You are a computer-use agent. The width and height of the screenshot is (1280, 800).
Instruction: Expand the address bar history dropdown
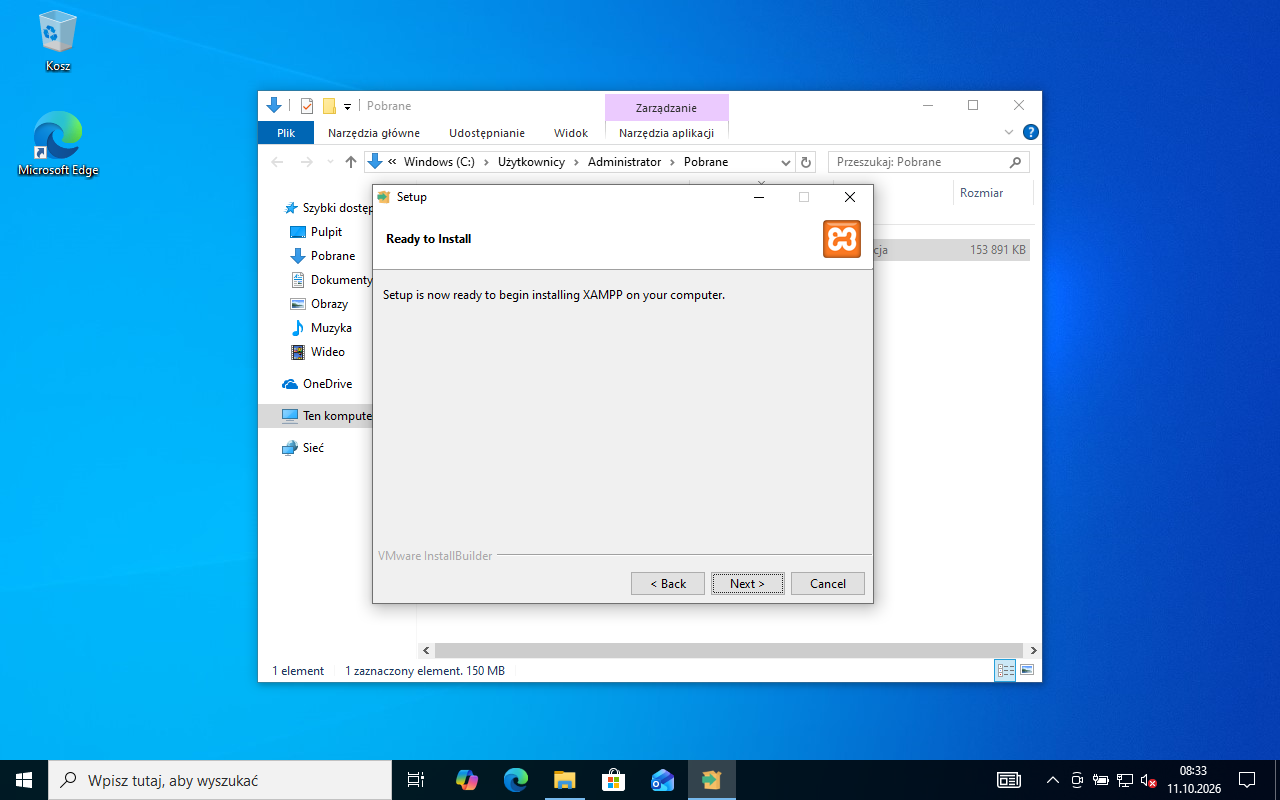point(786,162)
